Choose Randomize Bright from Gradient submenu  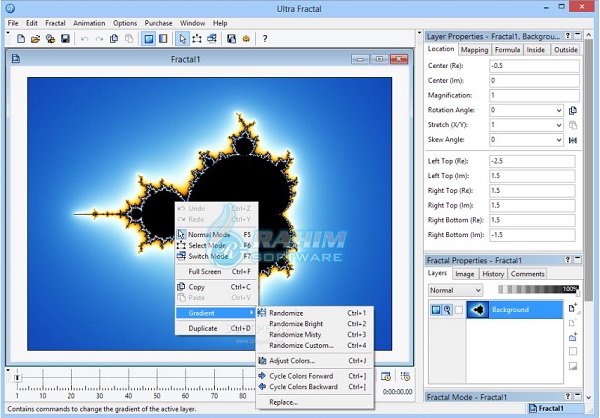tap(296, 324)
